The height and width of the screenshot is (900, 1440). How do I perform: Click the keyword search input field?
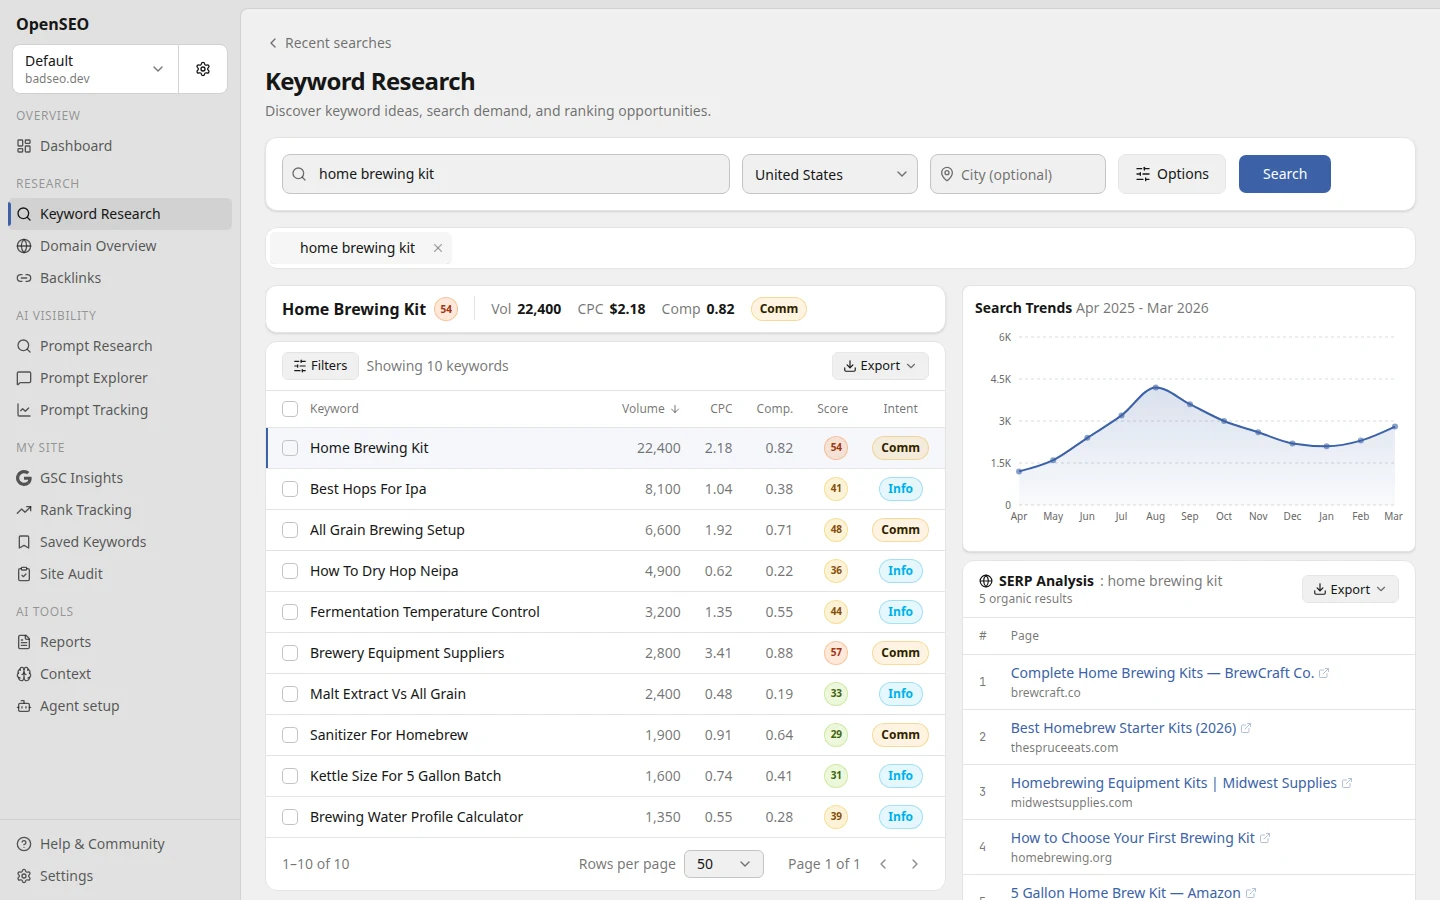506,174
